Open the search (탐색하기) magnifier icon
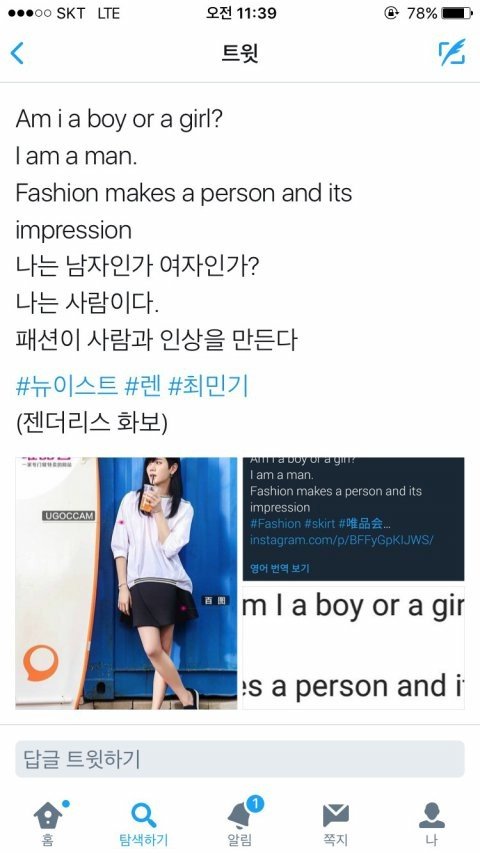The height and width of the screenshot is (853, 480). [x=144, y=815]
